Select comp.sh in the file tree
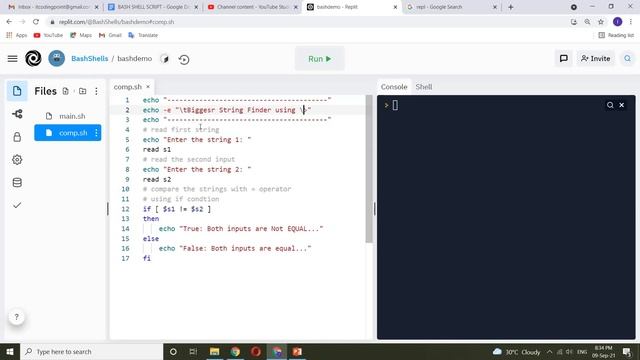 coord(68,133)
